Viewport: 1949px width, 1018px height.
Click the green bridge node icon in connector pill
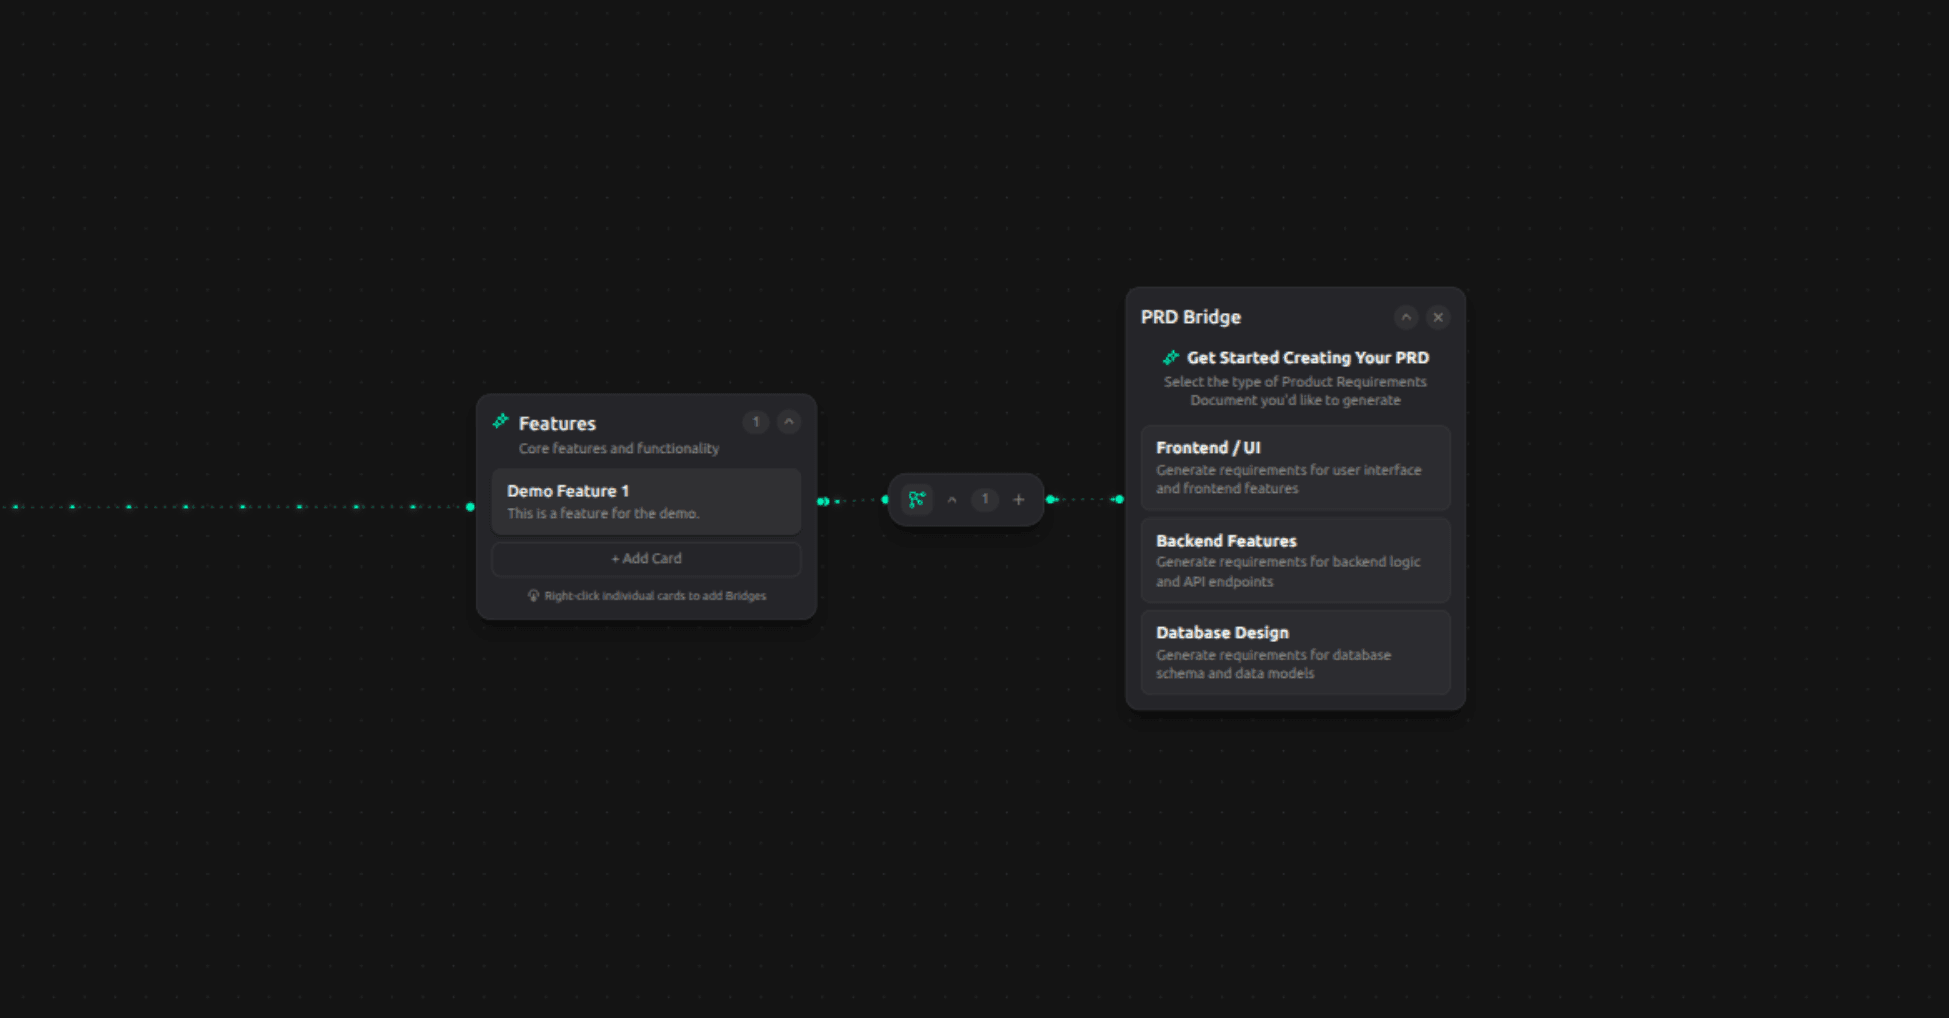pos(917,499)
